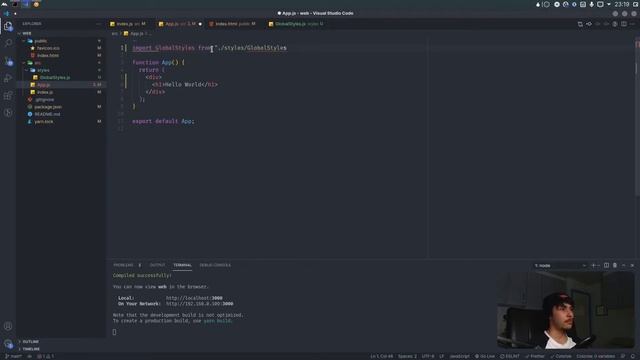Click the kill terminal trash icon
The width and height of the screenshot is (640, 360).
tap(615, 265)
